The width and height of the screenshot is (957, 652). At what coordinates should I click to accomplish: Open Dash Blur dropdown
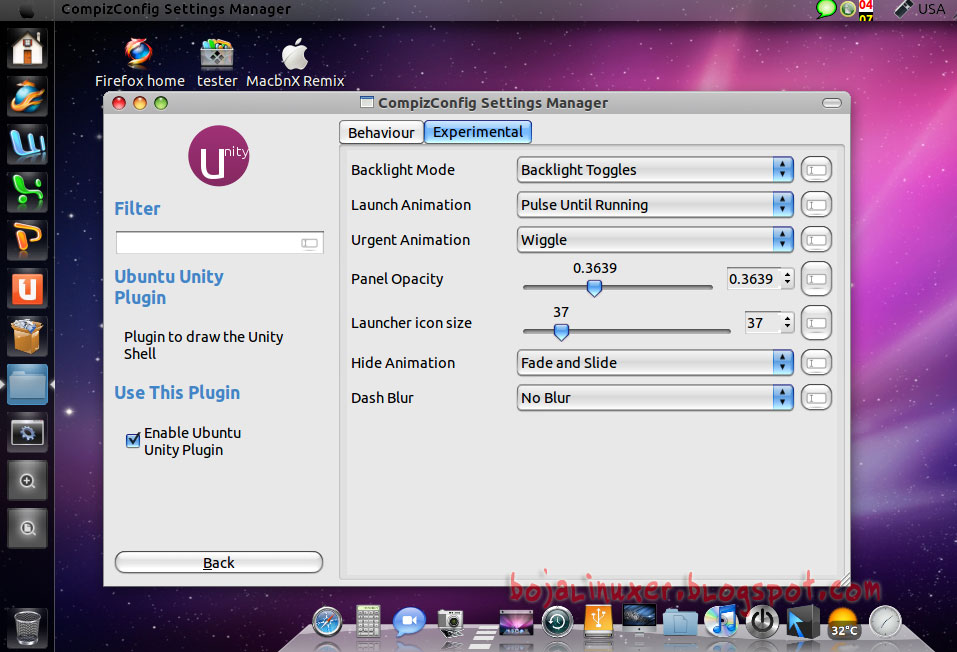click(655, 398)
